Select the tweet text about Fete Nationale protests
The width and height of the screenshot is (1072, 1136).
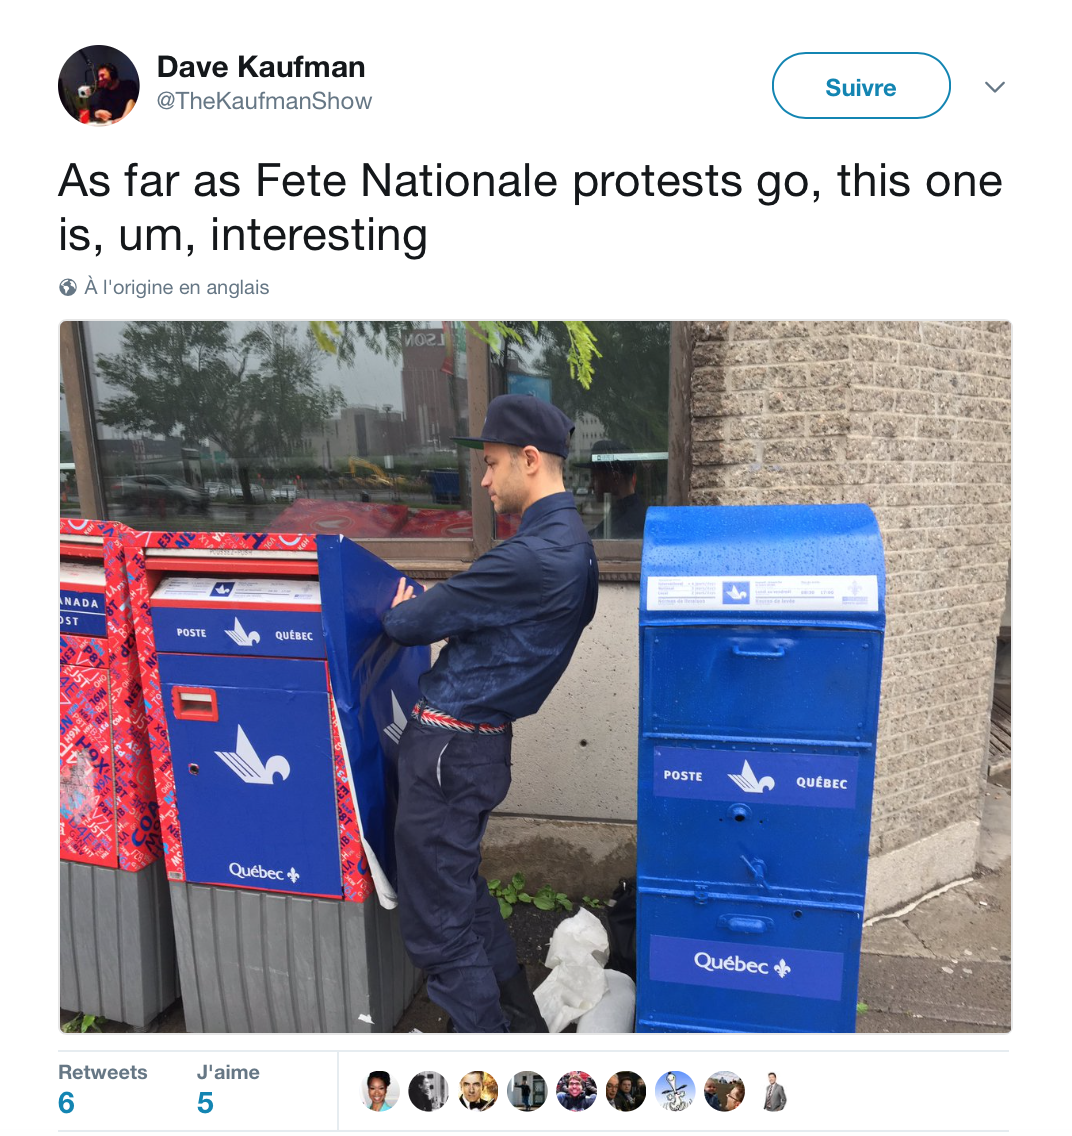click(531, 208)
